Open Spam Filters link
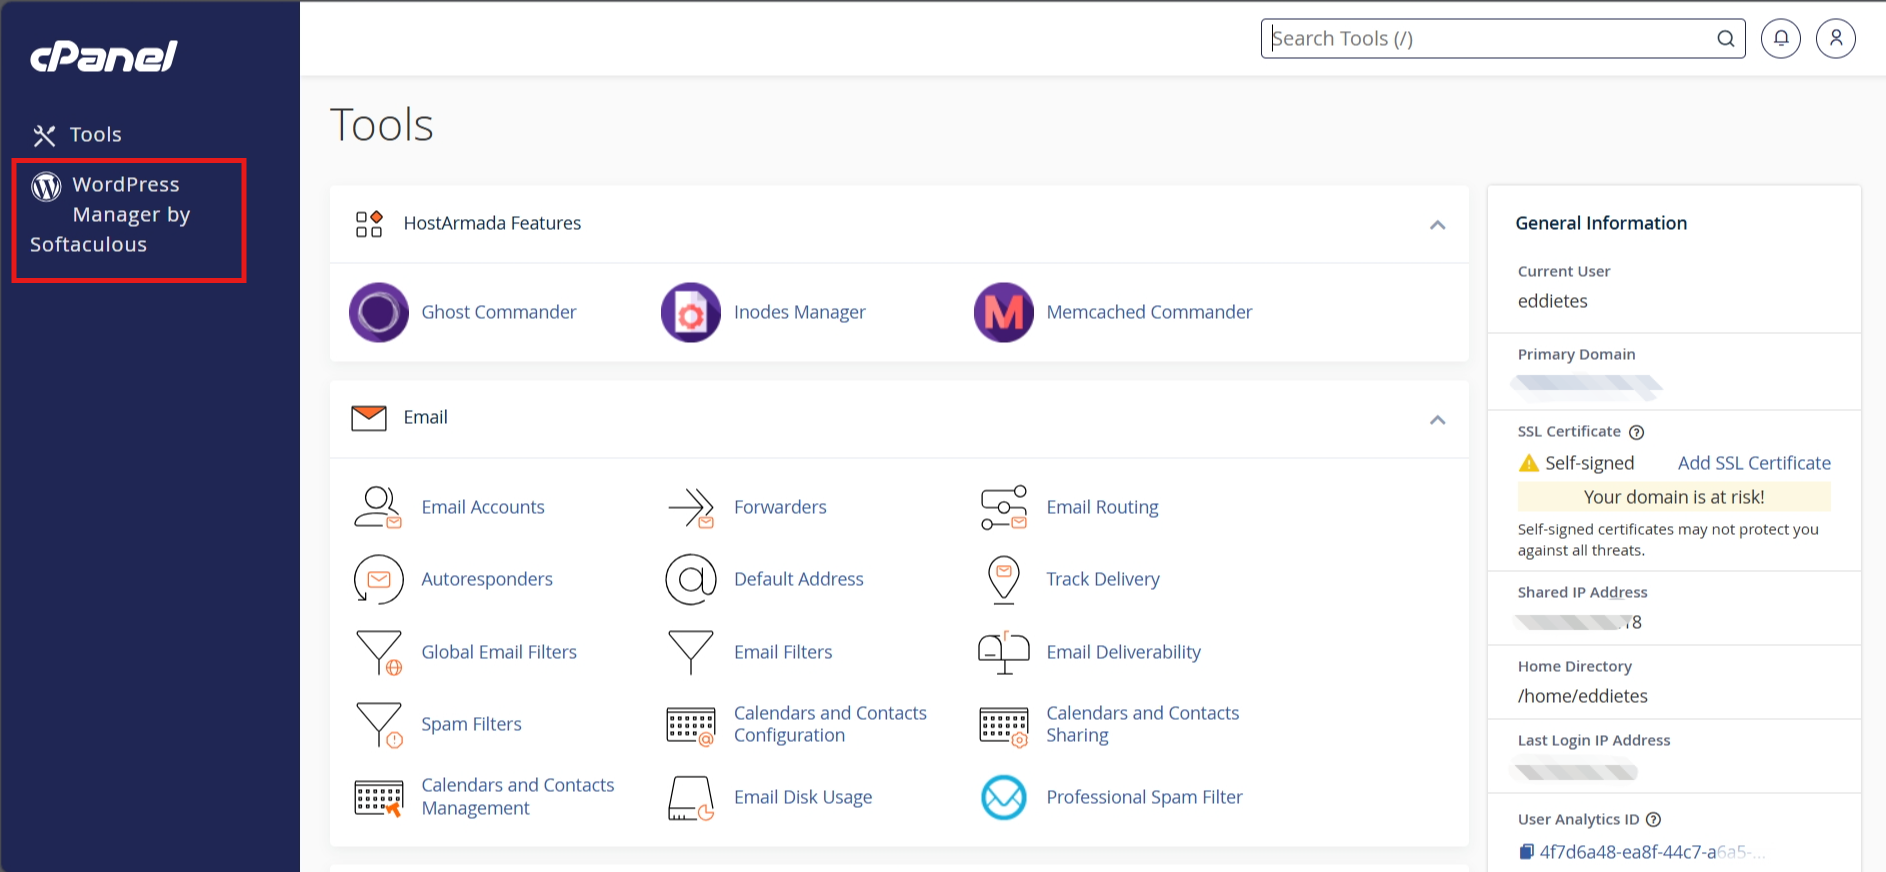 pyautogui.click(x=471, y=724)
